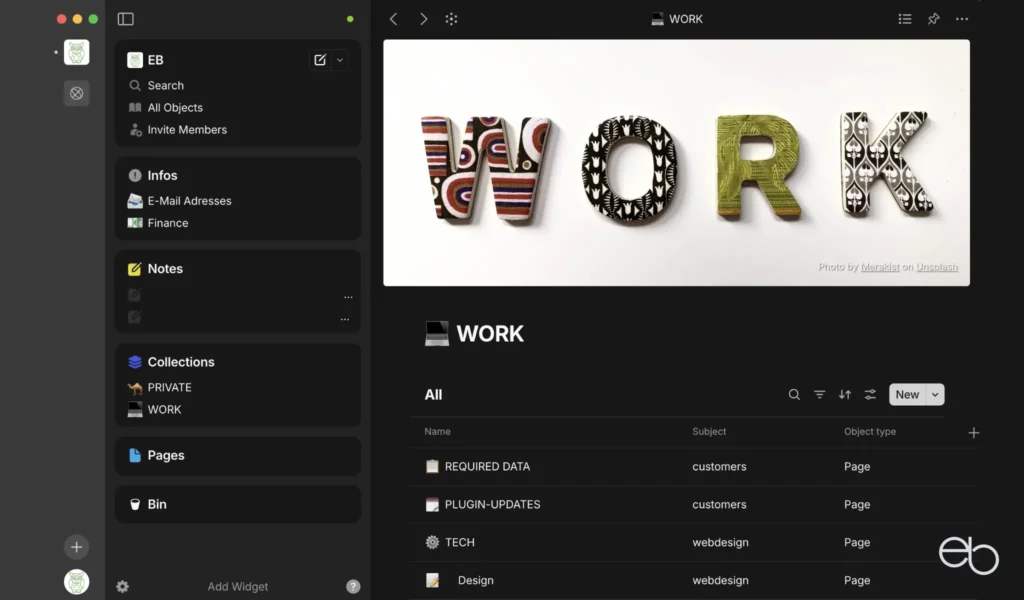
Task: Open WORK collection in sidebar
Action: tap(164, 410)
